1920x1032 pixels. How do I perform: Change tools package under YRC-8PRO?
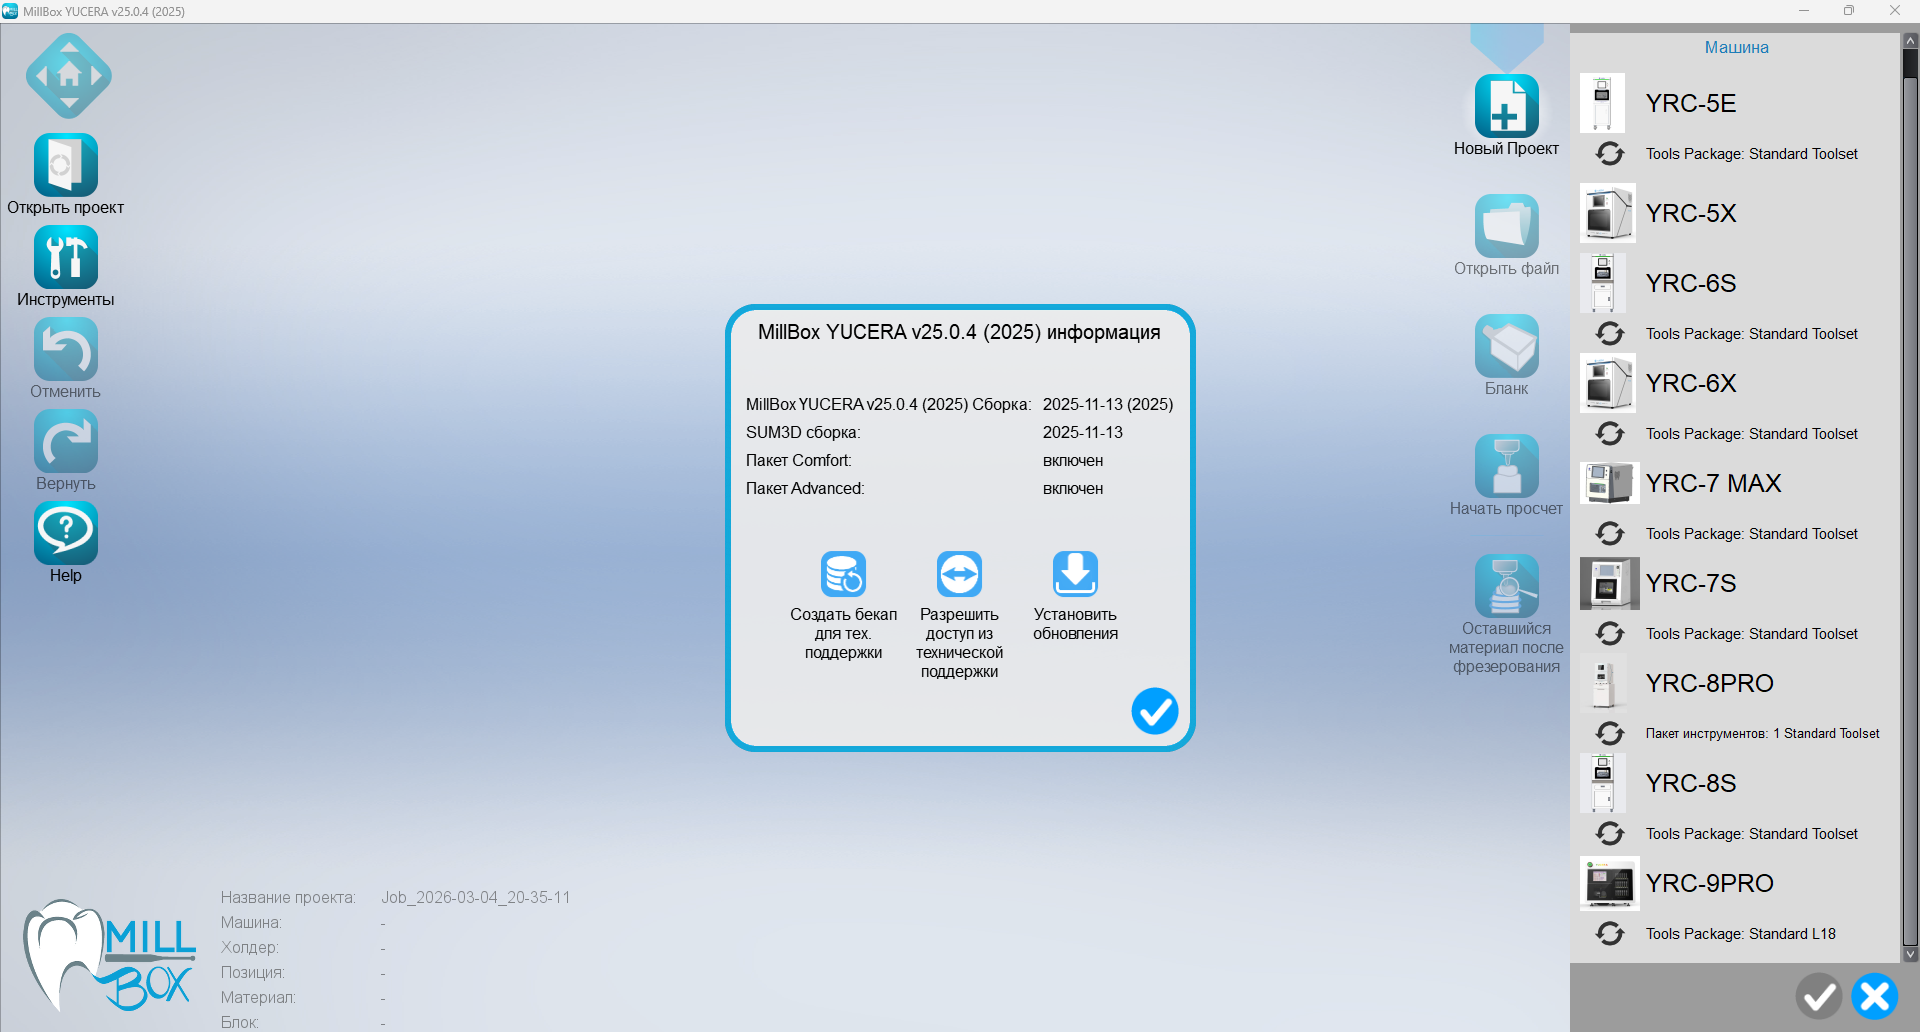(1610, 734)
